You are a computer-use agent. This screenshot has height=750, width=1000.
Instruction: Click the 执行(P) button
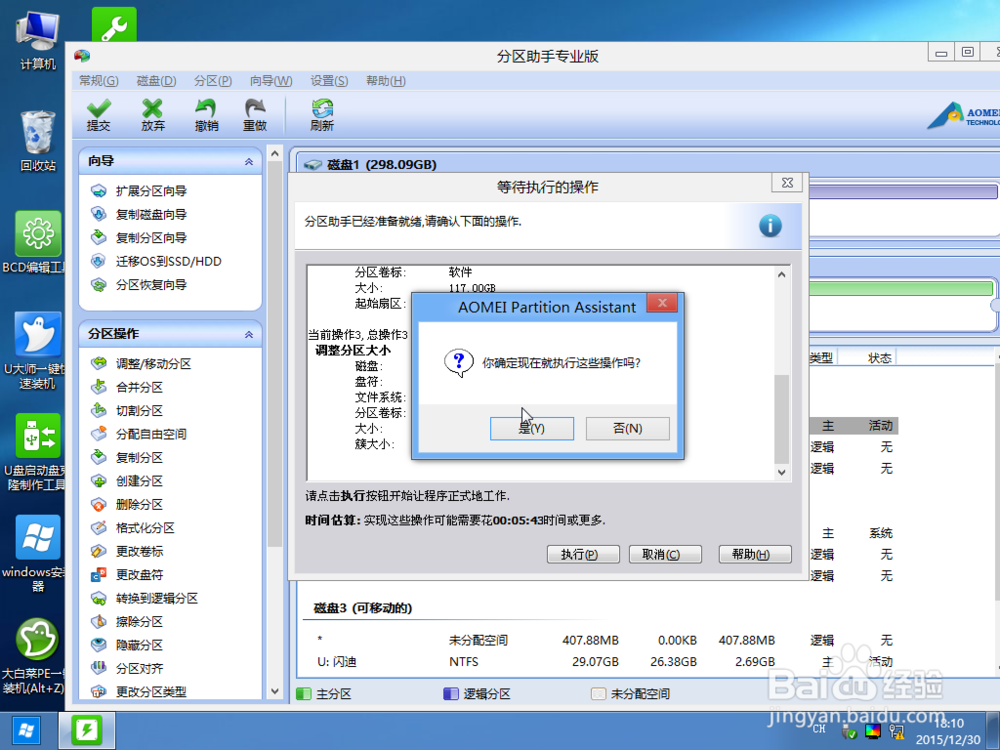click(583, 554)
